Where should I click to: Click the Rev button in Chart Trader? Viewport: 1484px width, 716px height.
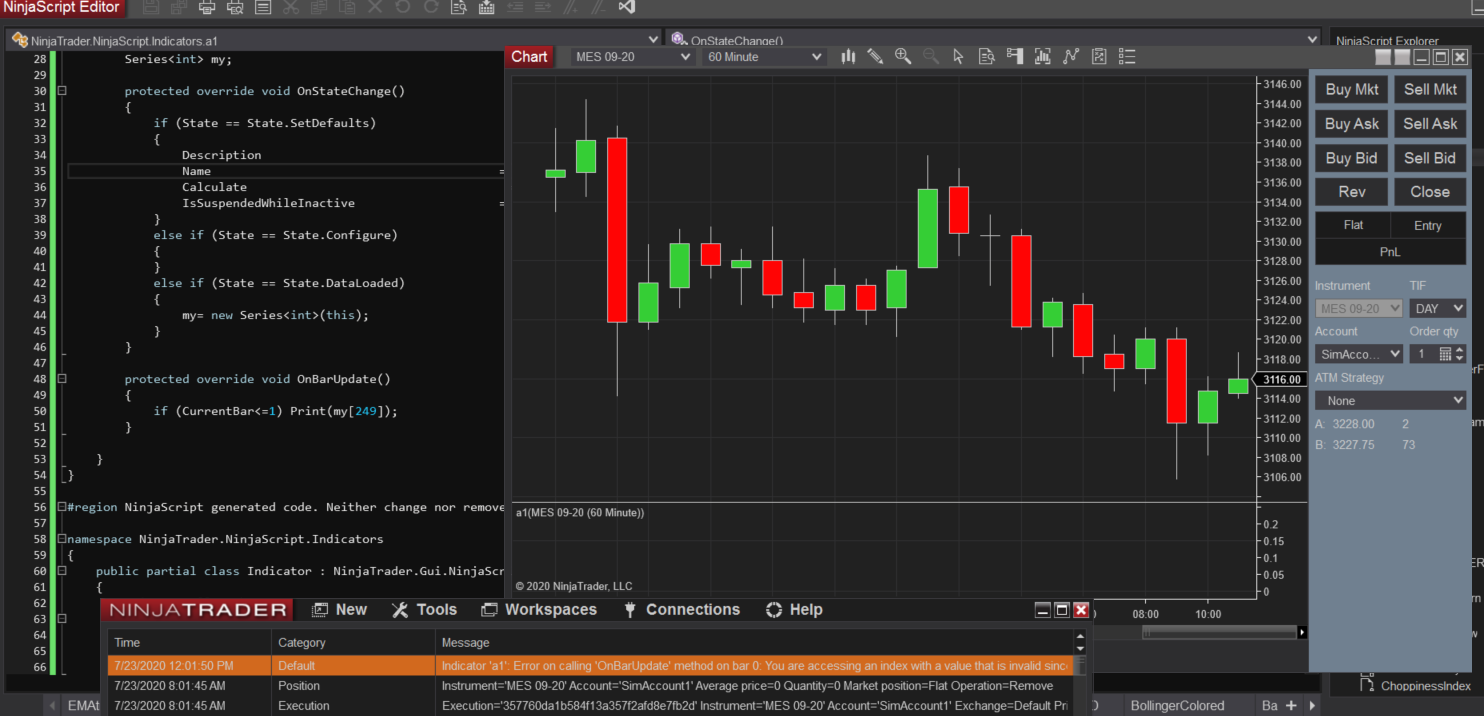coord(1351,192)
